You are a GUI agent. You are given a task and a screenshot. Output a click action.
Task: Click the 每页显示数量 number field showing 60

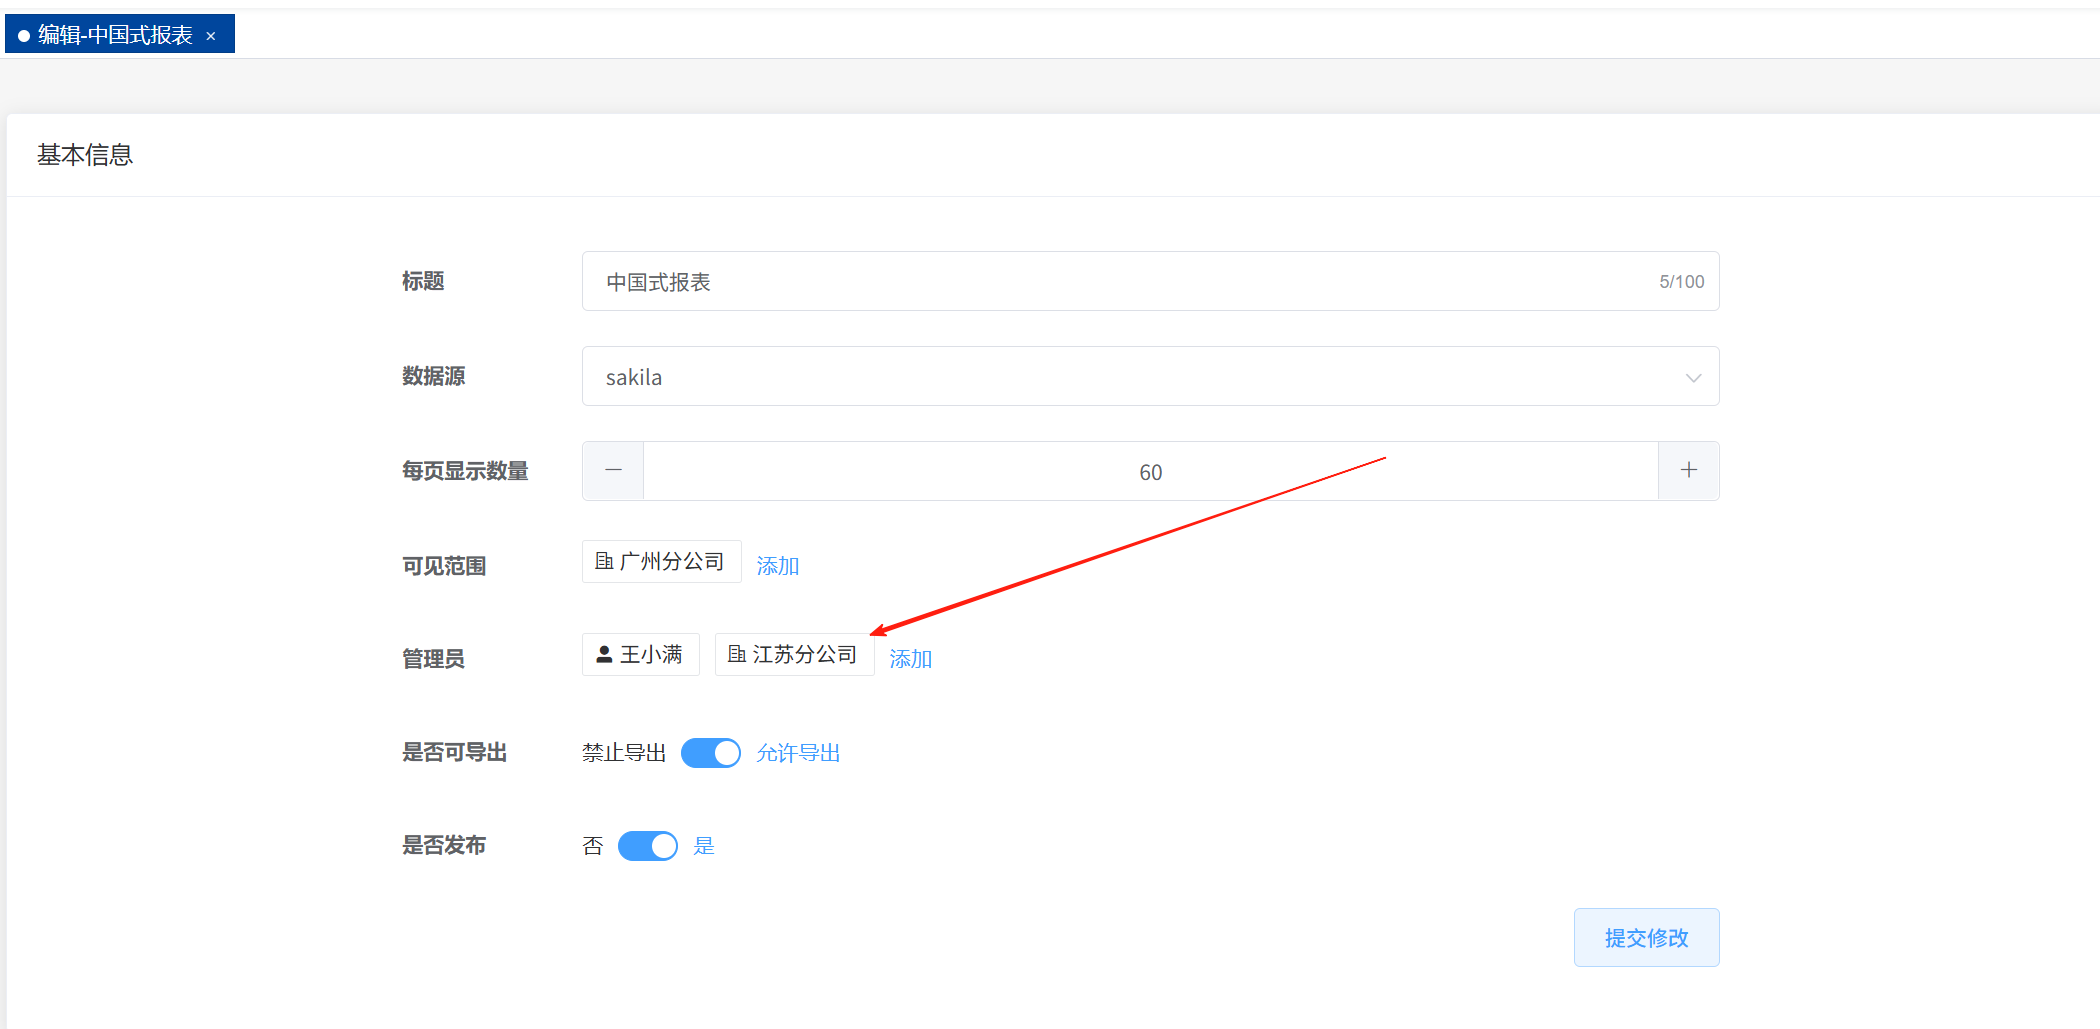point(1150,472)
